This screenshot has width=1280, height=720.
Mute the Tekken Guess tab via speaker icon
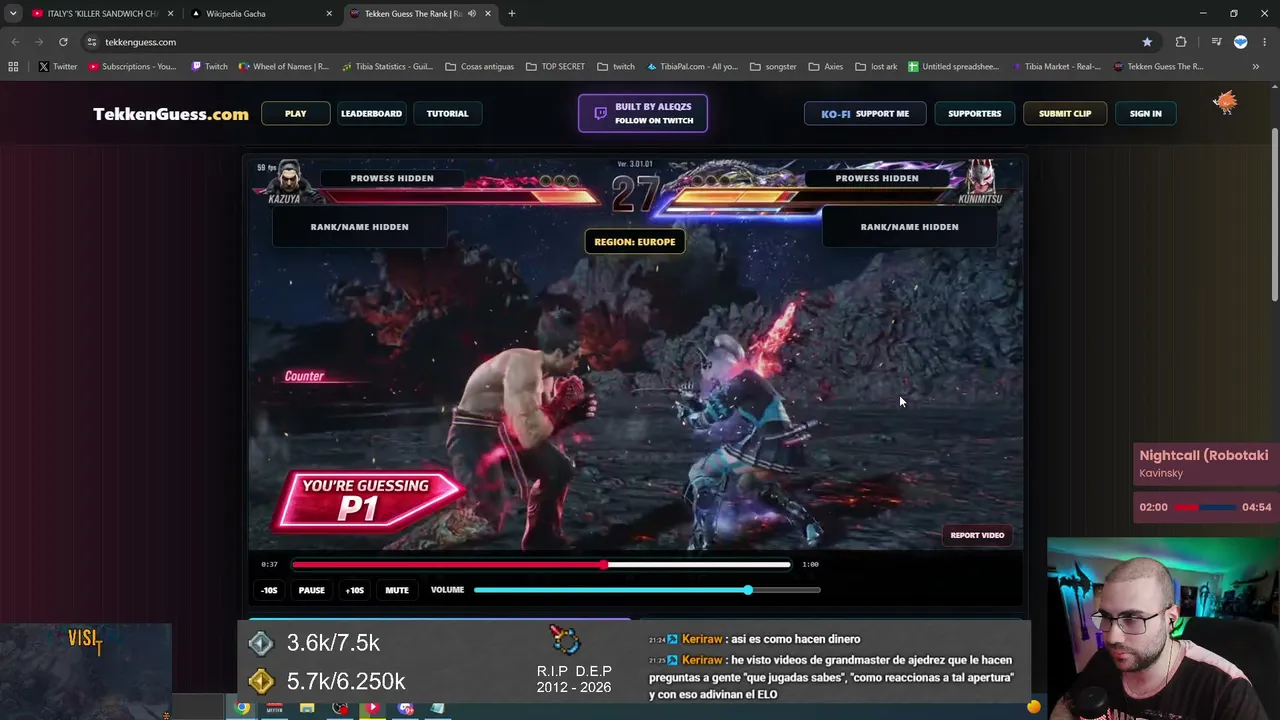[x=471, y=14]
